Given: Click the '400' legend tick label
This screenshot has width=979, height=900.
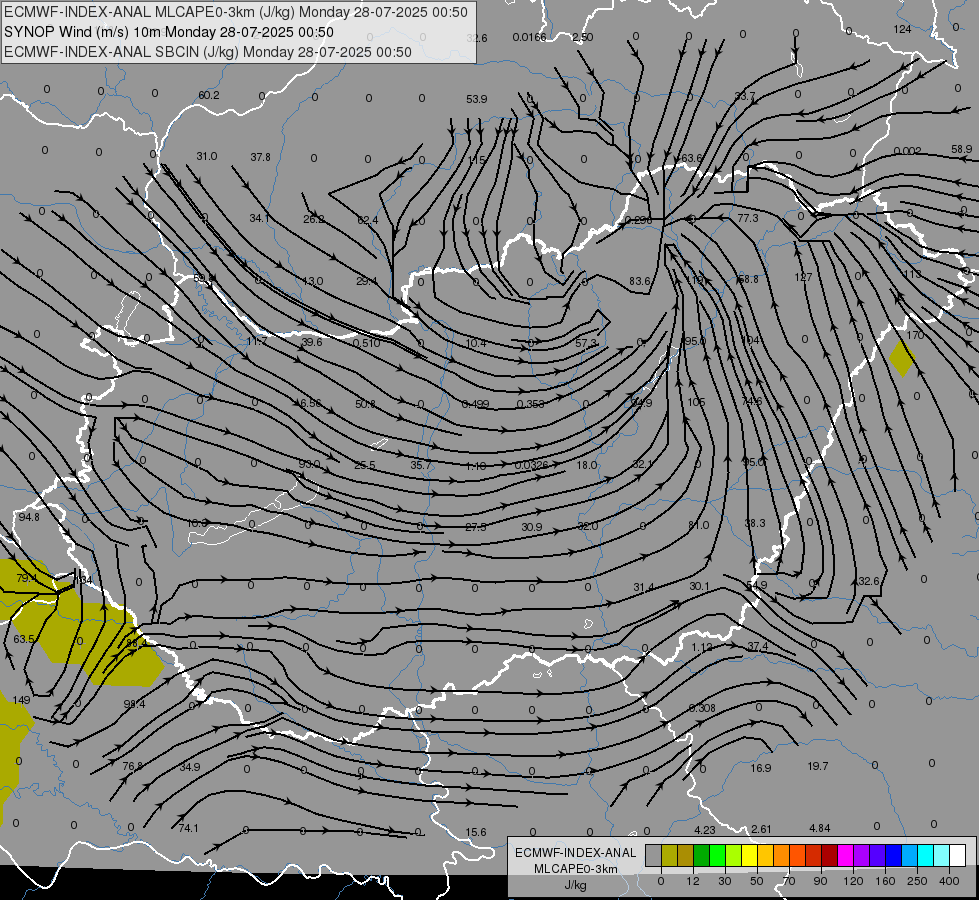Looking at the screenshot, I should (949, 881).
